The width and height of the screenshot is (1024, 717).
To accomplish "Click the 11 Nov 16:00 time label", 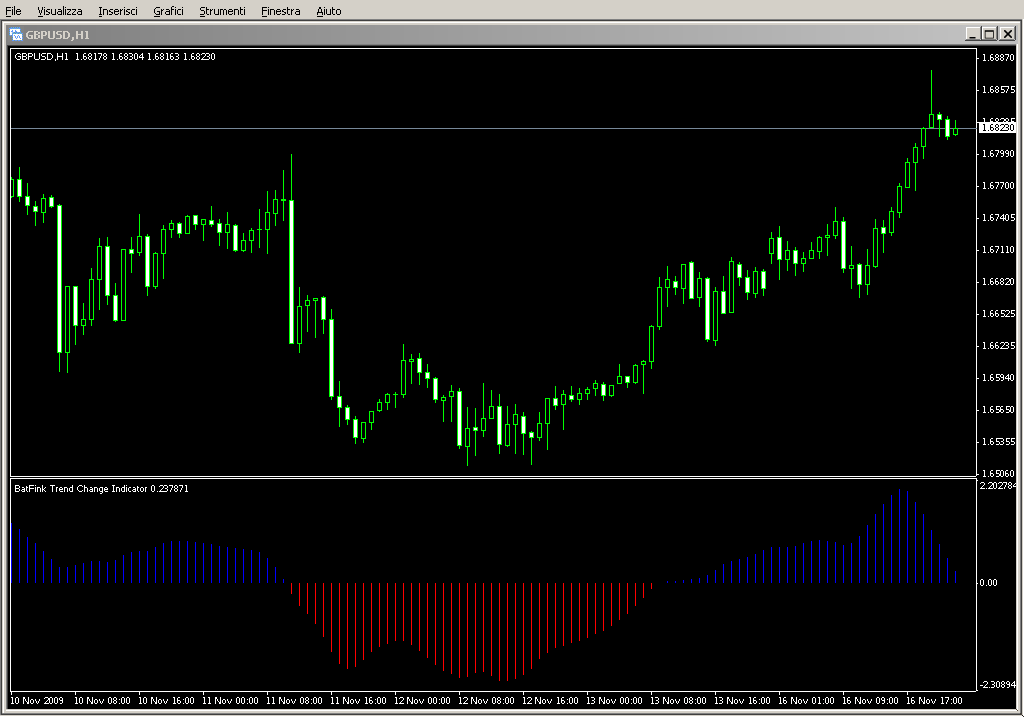I will [358, 701].
